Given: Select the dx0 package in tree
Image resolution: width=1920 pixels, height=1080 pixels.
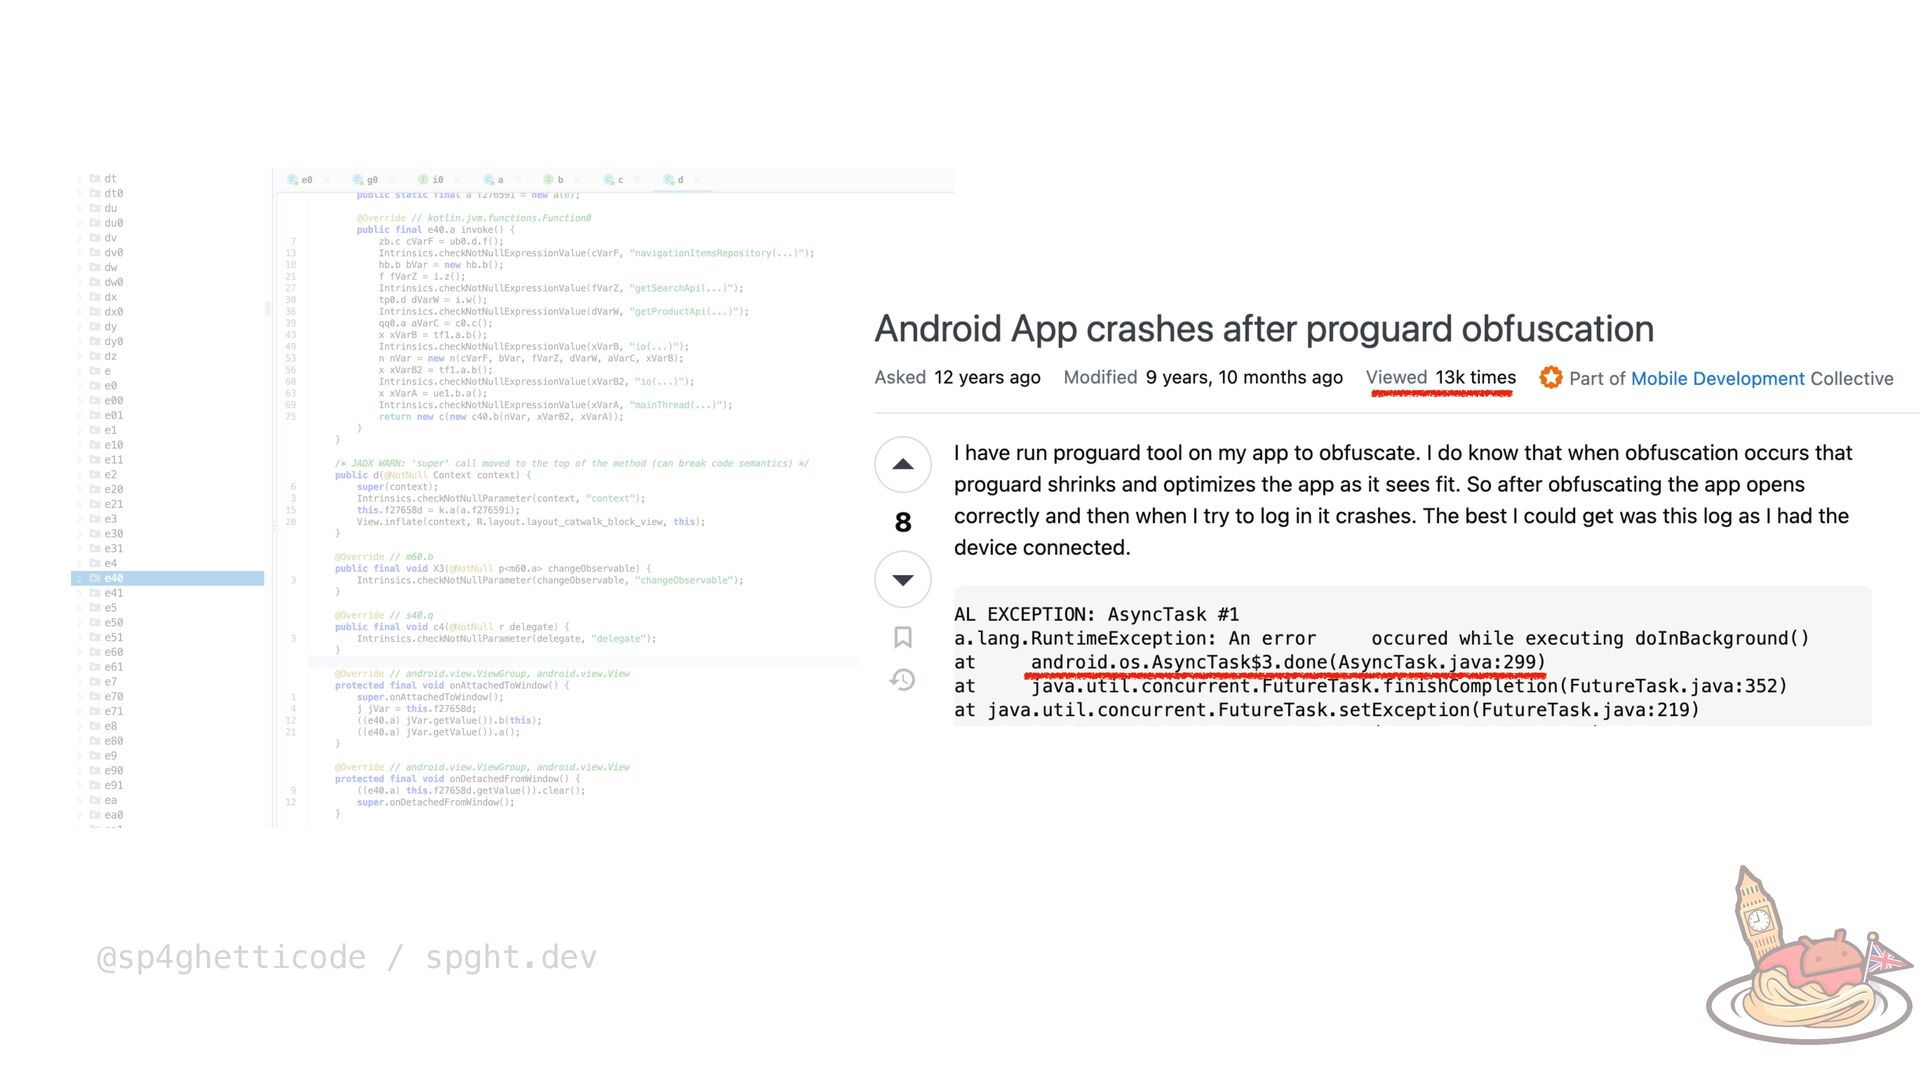Looking at the screenshot, I should point(113,312).
